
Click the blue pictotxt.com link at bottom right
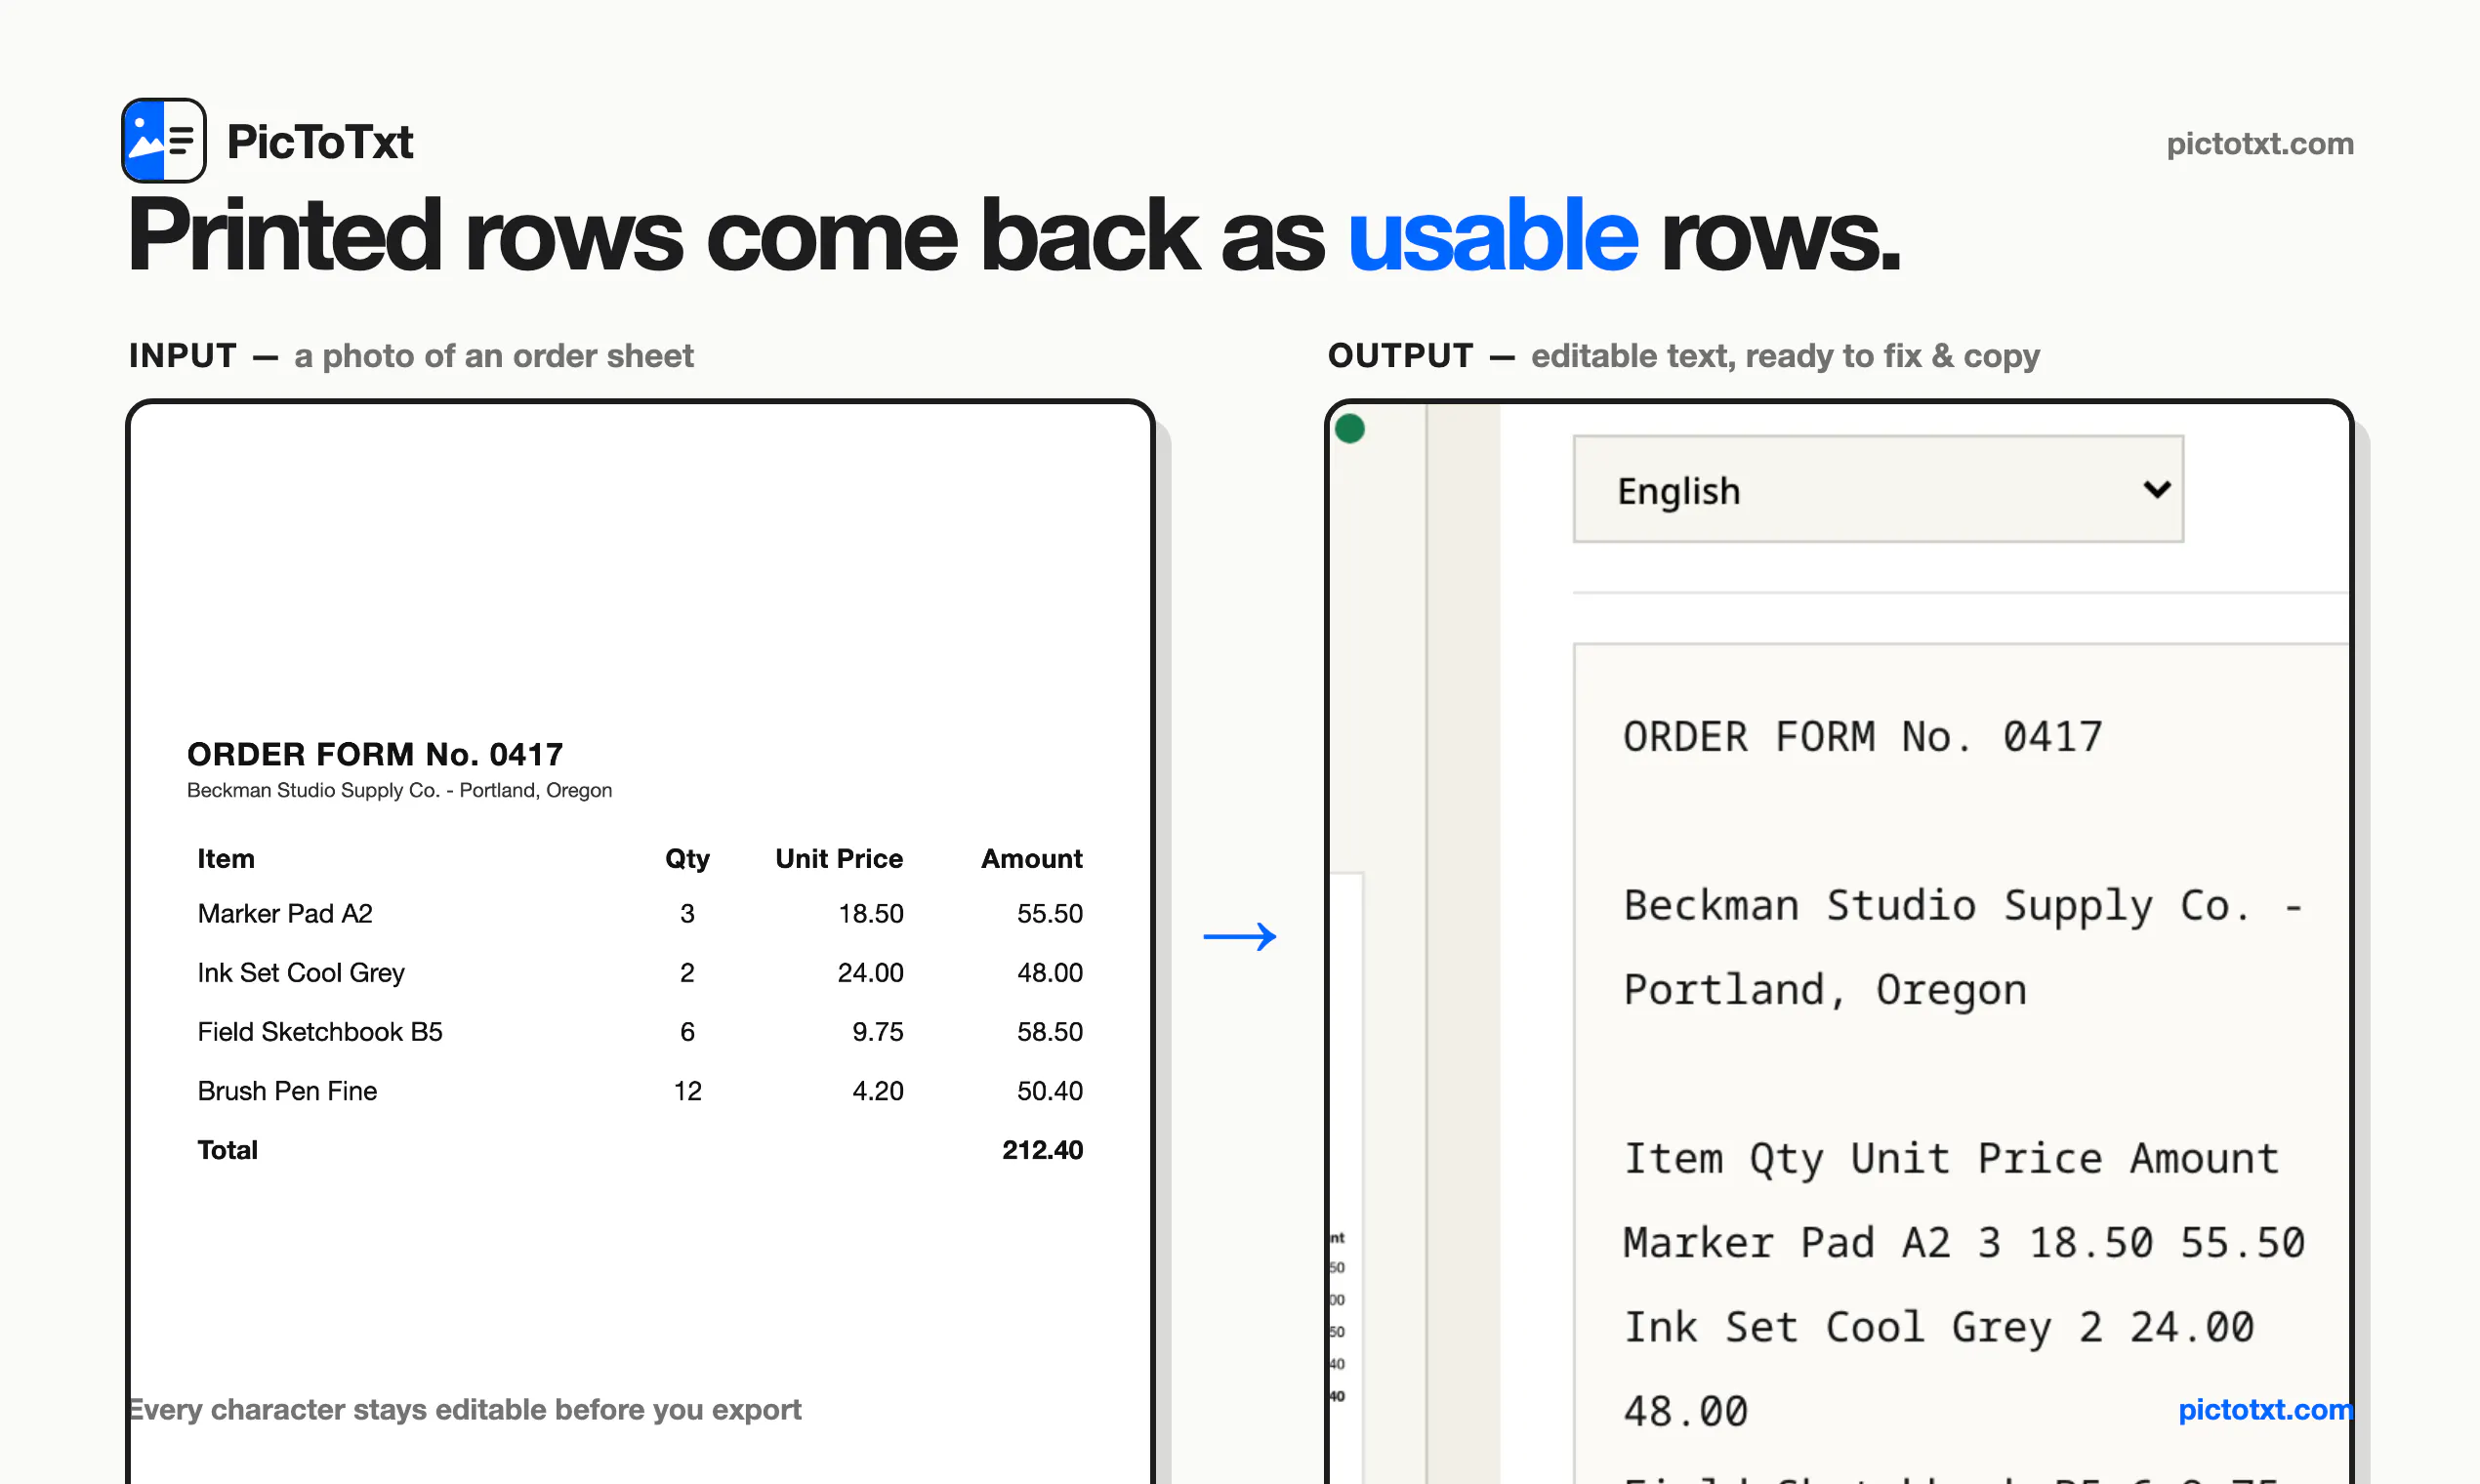coord(2266,1409)
